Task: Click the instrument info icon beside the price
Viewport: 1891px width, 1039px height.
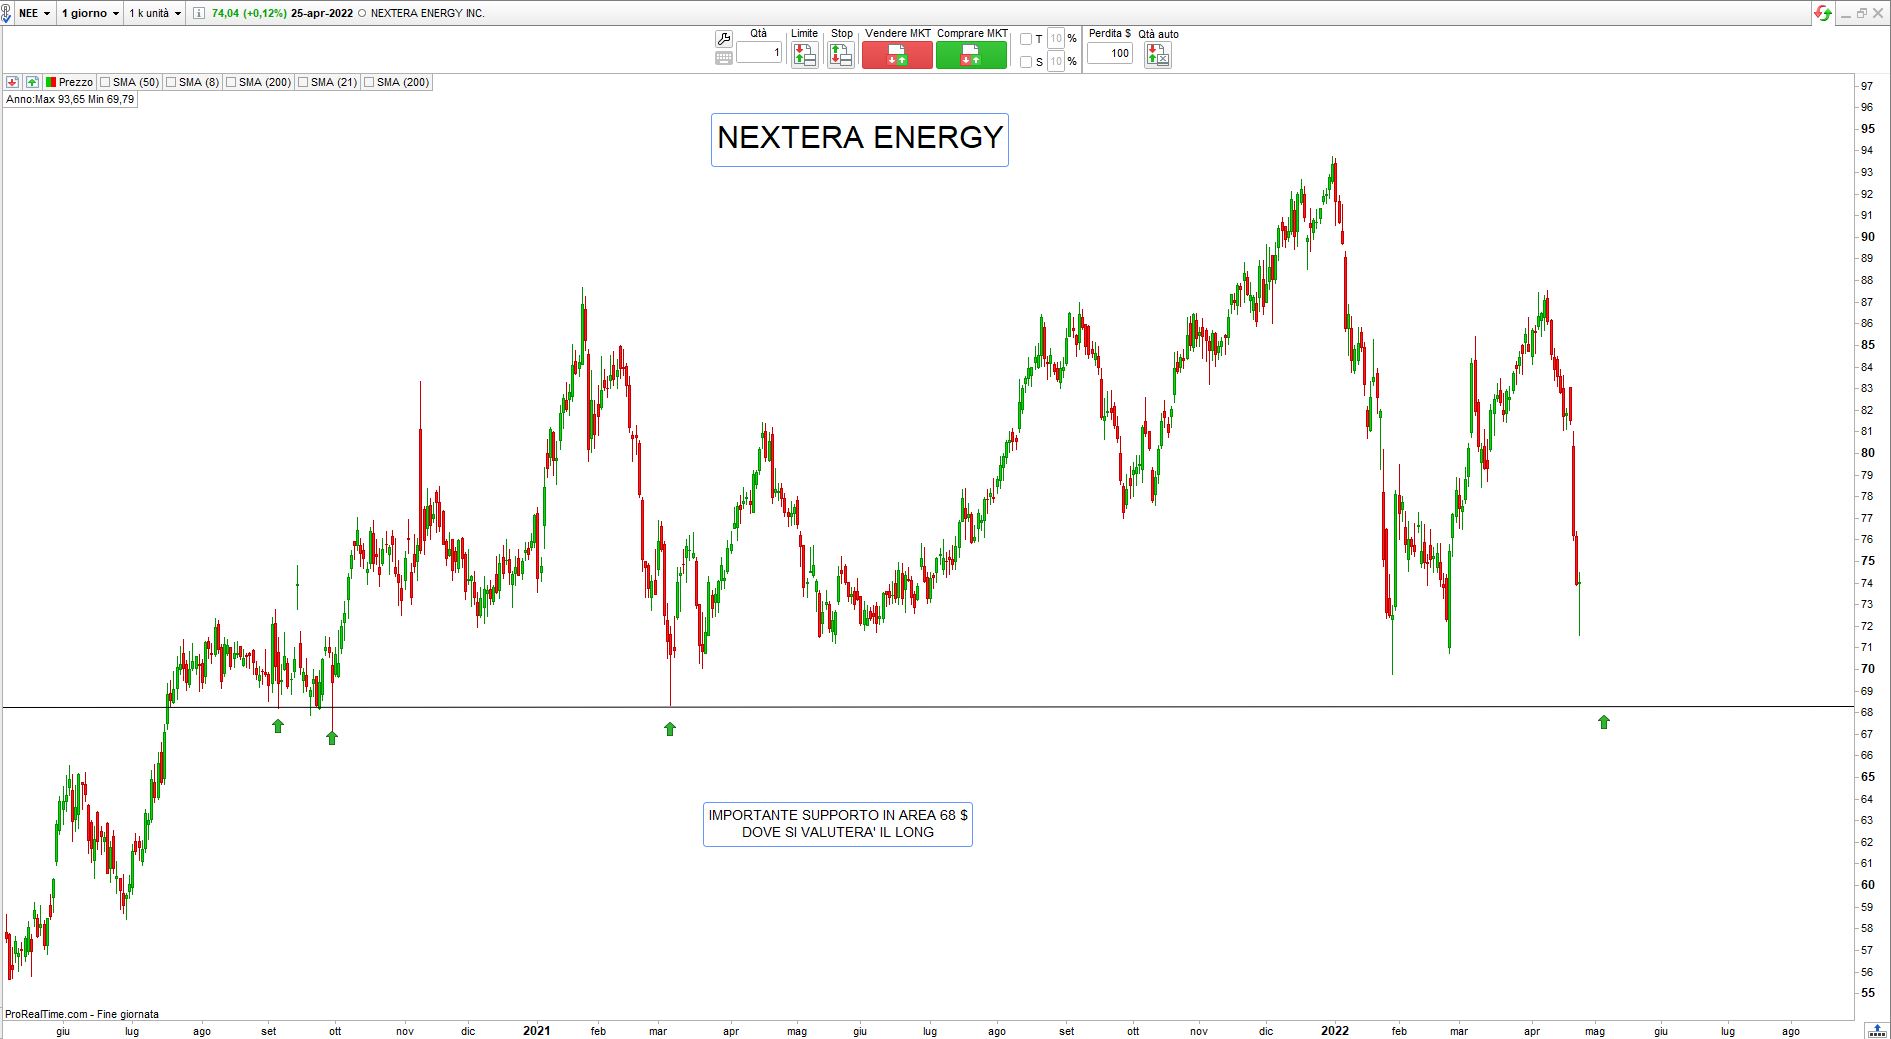Action: point(198,13)
